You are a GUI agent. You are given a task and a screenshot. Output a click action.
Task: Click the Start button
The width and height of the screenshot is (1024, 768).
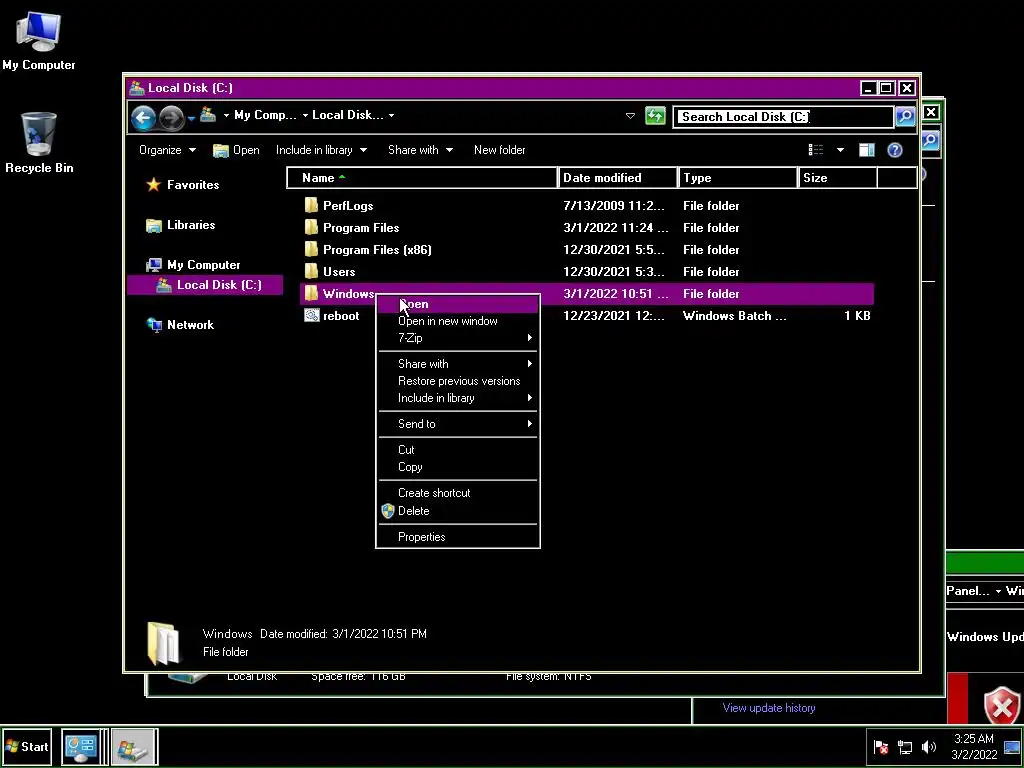pyautogui.click(x=27, y=746)
